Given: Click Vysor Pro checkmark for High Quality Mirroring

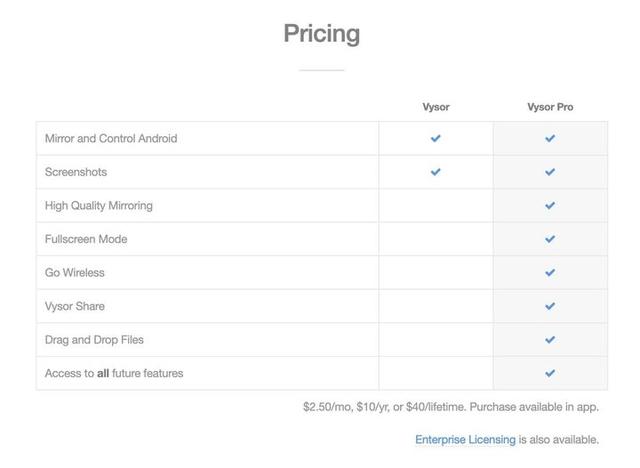Looking at the screenshot, I should click(x=549, y=206).
